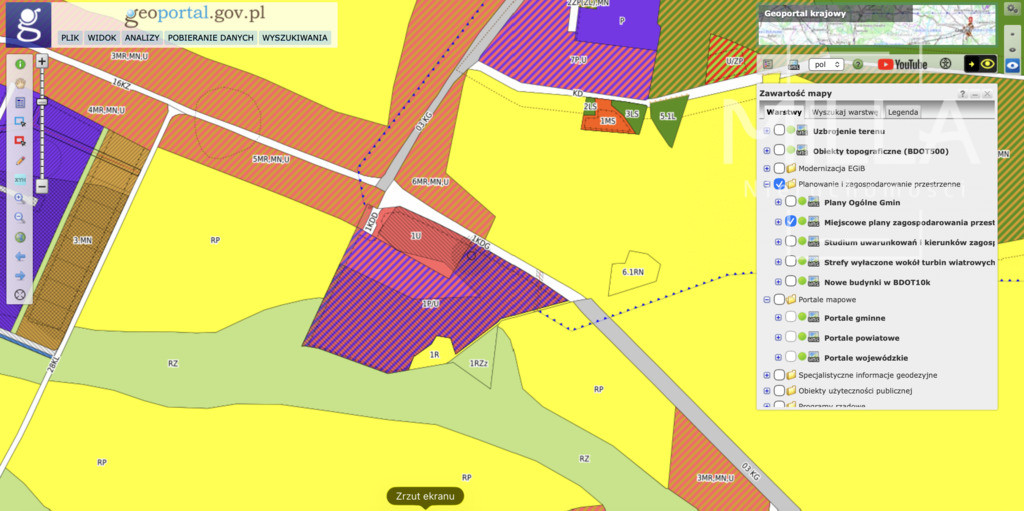Uncheck Miejscowe plany zagospodarowania layer

pos(791,222)
